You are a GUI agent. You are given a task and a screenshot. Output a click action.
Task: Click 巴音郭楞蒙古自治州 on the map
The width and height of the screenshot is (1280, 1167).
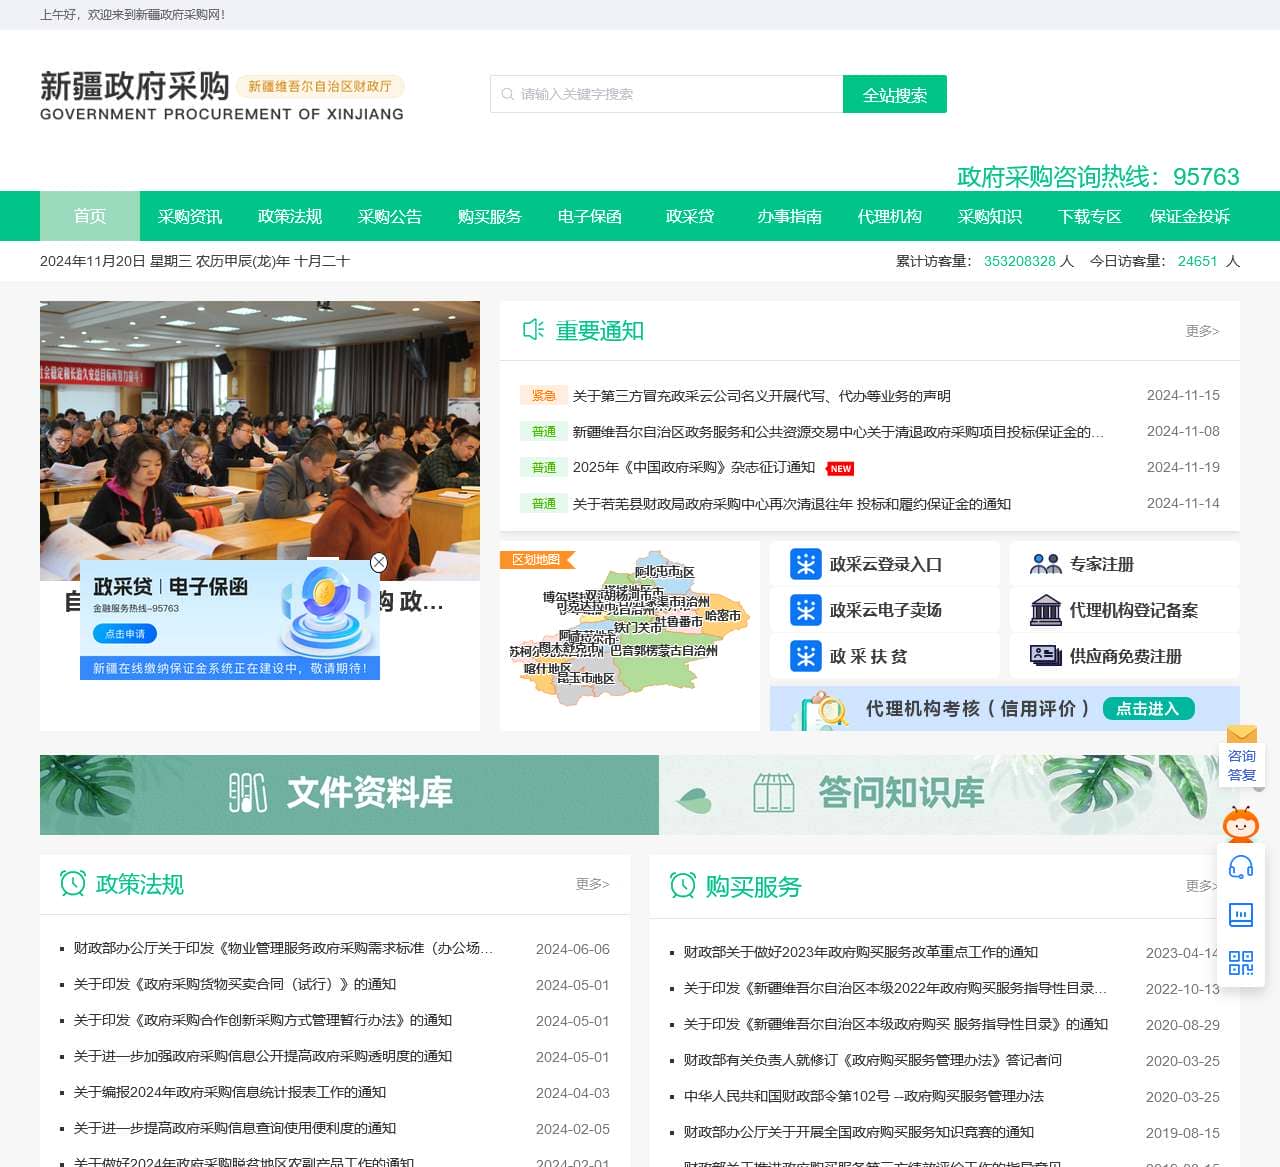[x=664, y=651]
